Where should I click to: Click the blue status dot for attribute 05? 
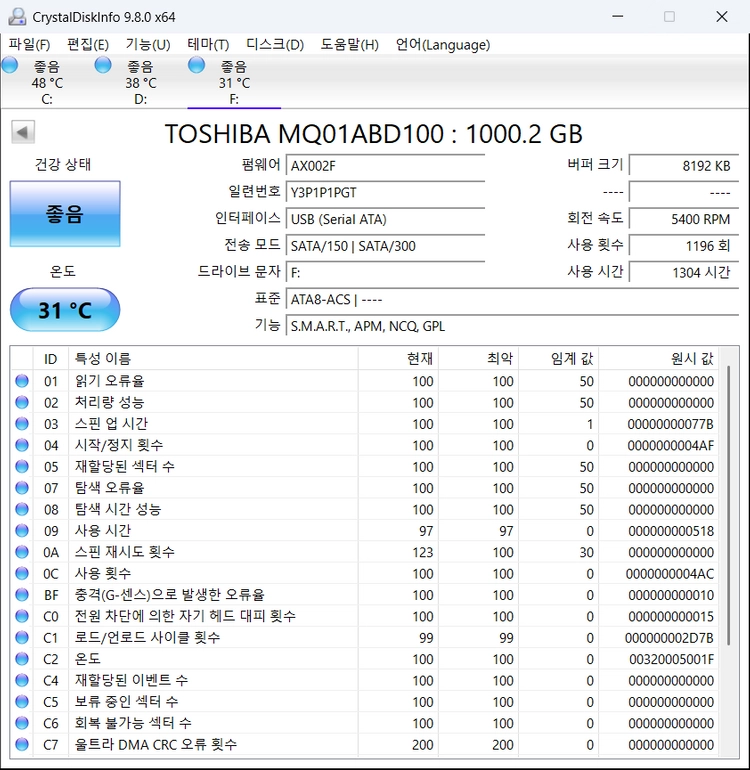point(22,467)
